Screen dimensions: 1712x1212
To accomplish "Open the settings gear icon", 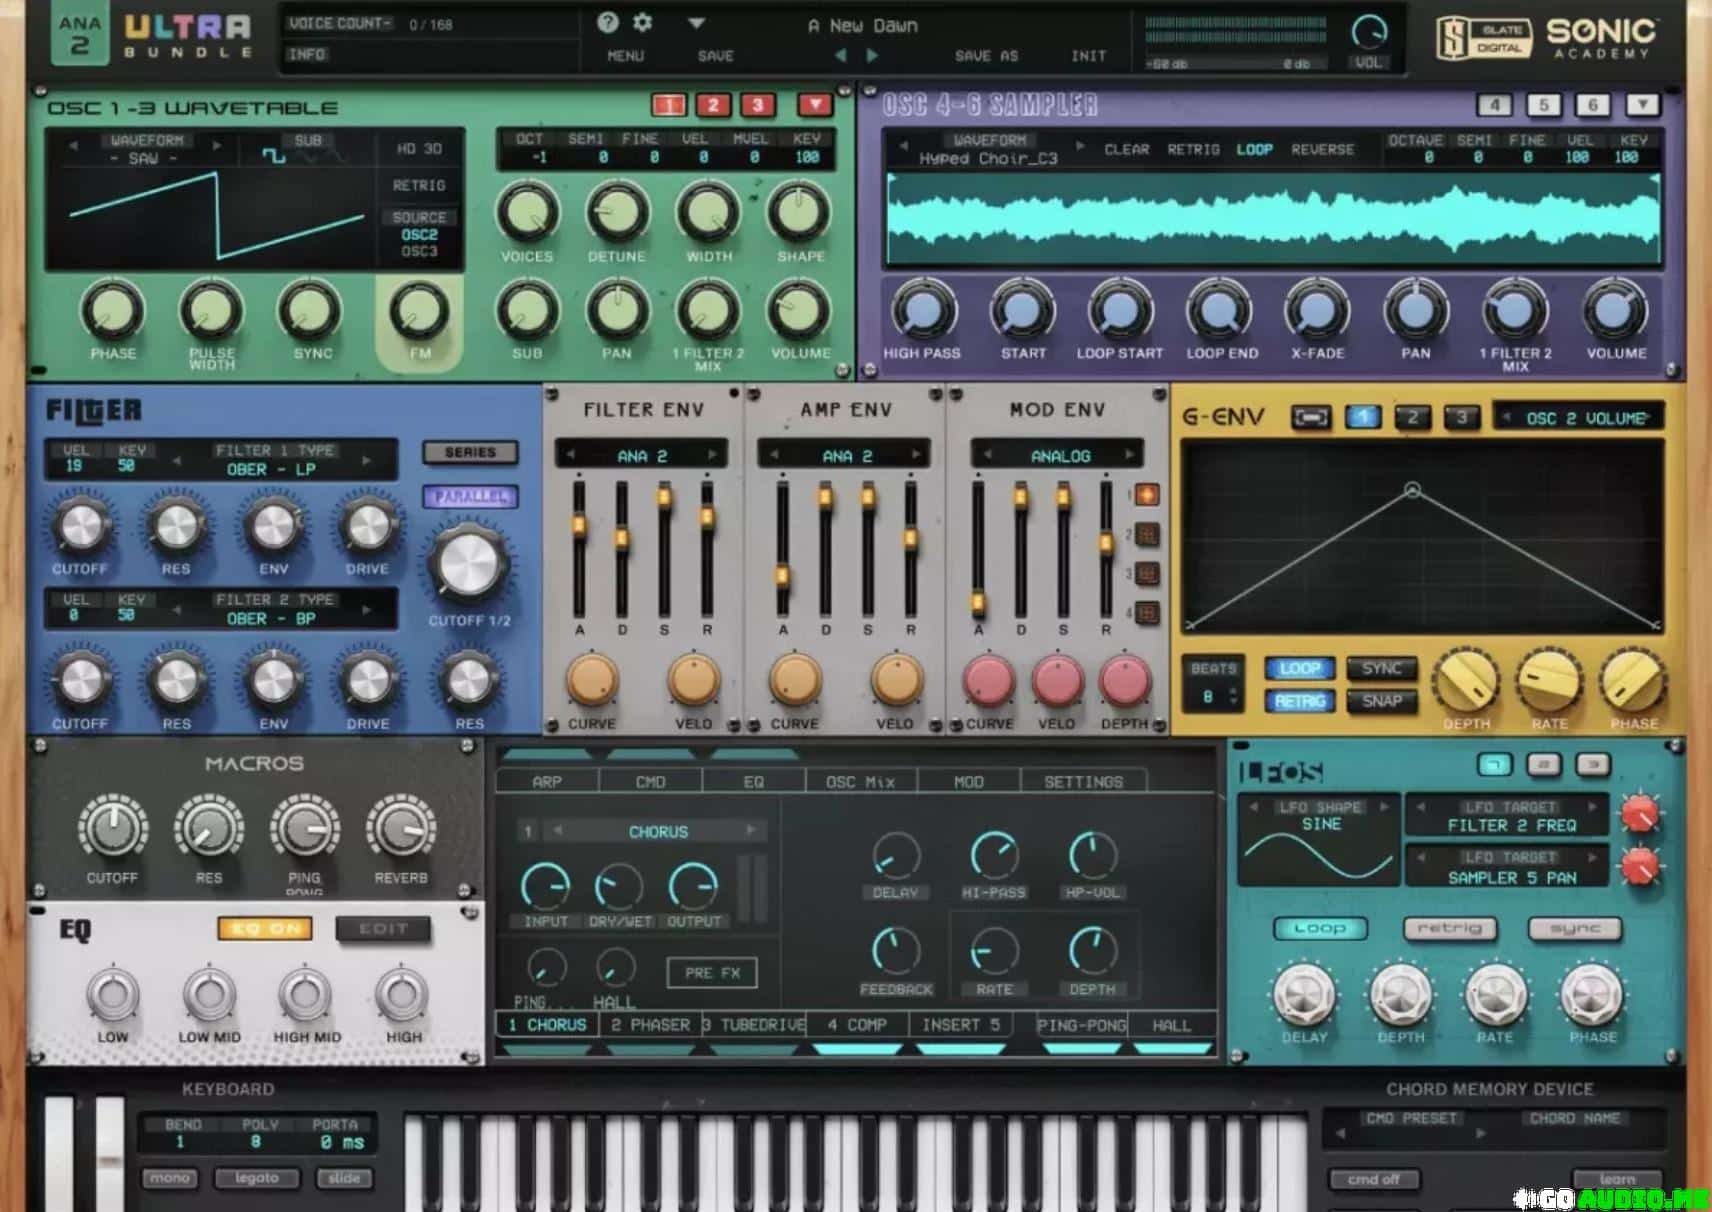I will coord(642,22).
